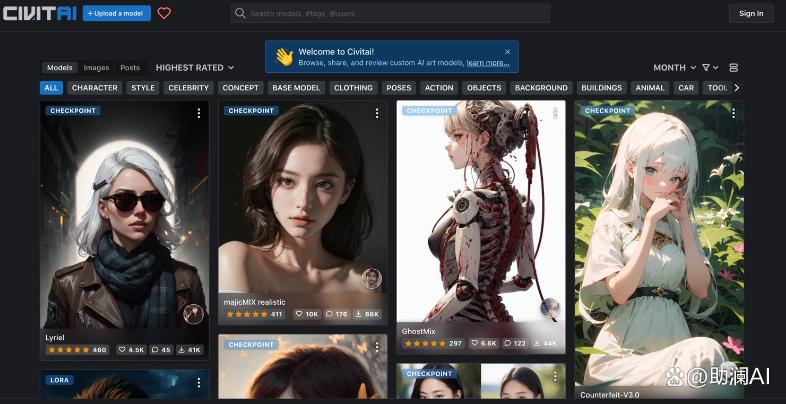Open options menu of orange-haired checkpoint card
Image resolution: width=786 pixels, height=404 pixels.
377,347
